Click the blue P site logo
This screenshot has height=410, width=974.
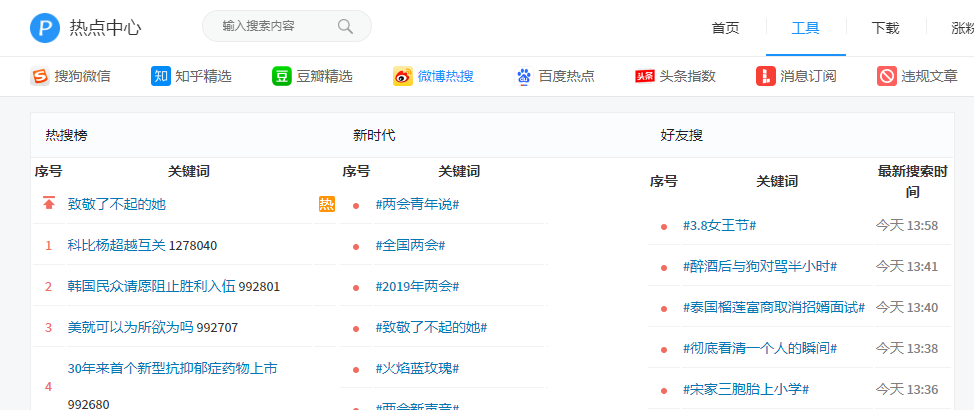(x=45, y=27)
